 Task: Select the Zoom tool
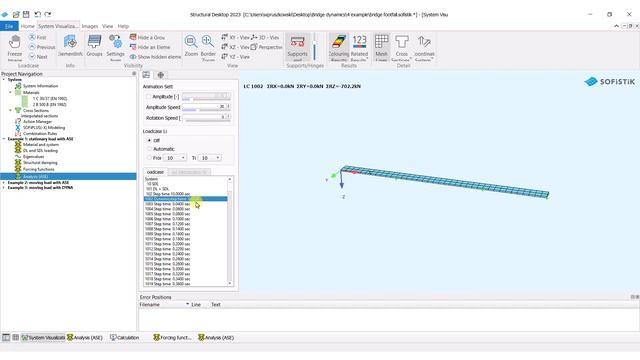[191, 46]
